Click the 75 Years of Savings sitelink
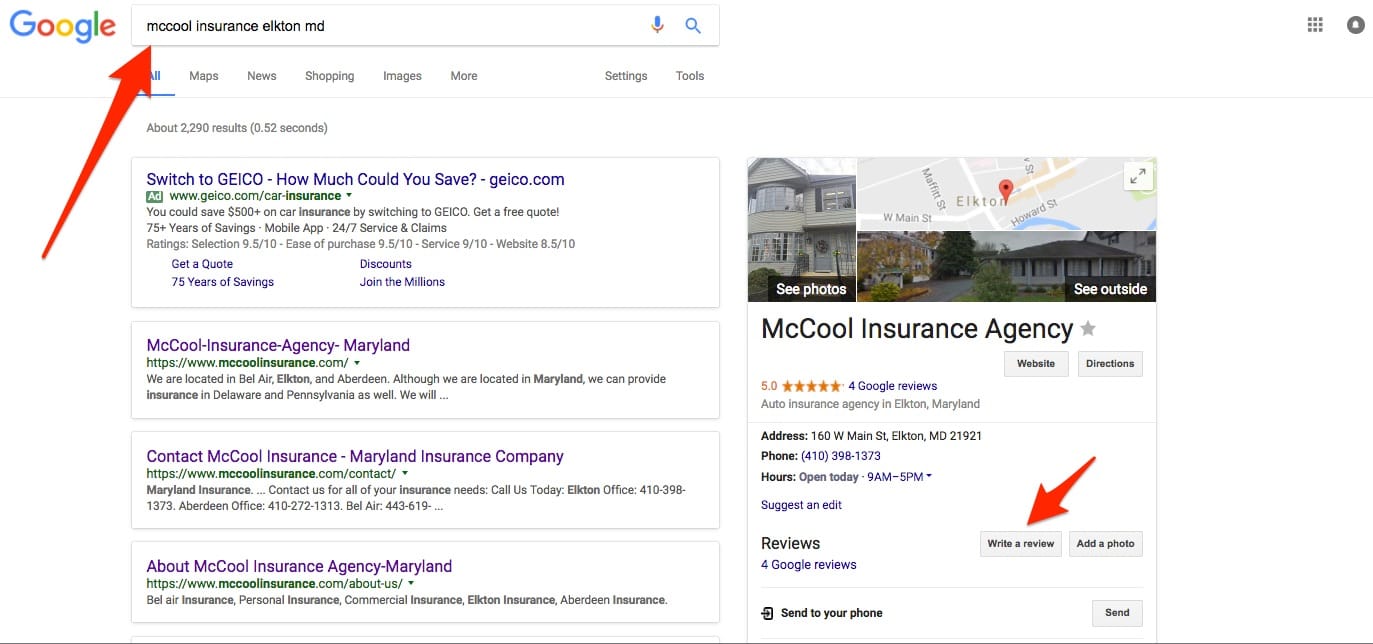This screenshot has height=644, width=1373. point(223,282)
